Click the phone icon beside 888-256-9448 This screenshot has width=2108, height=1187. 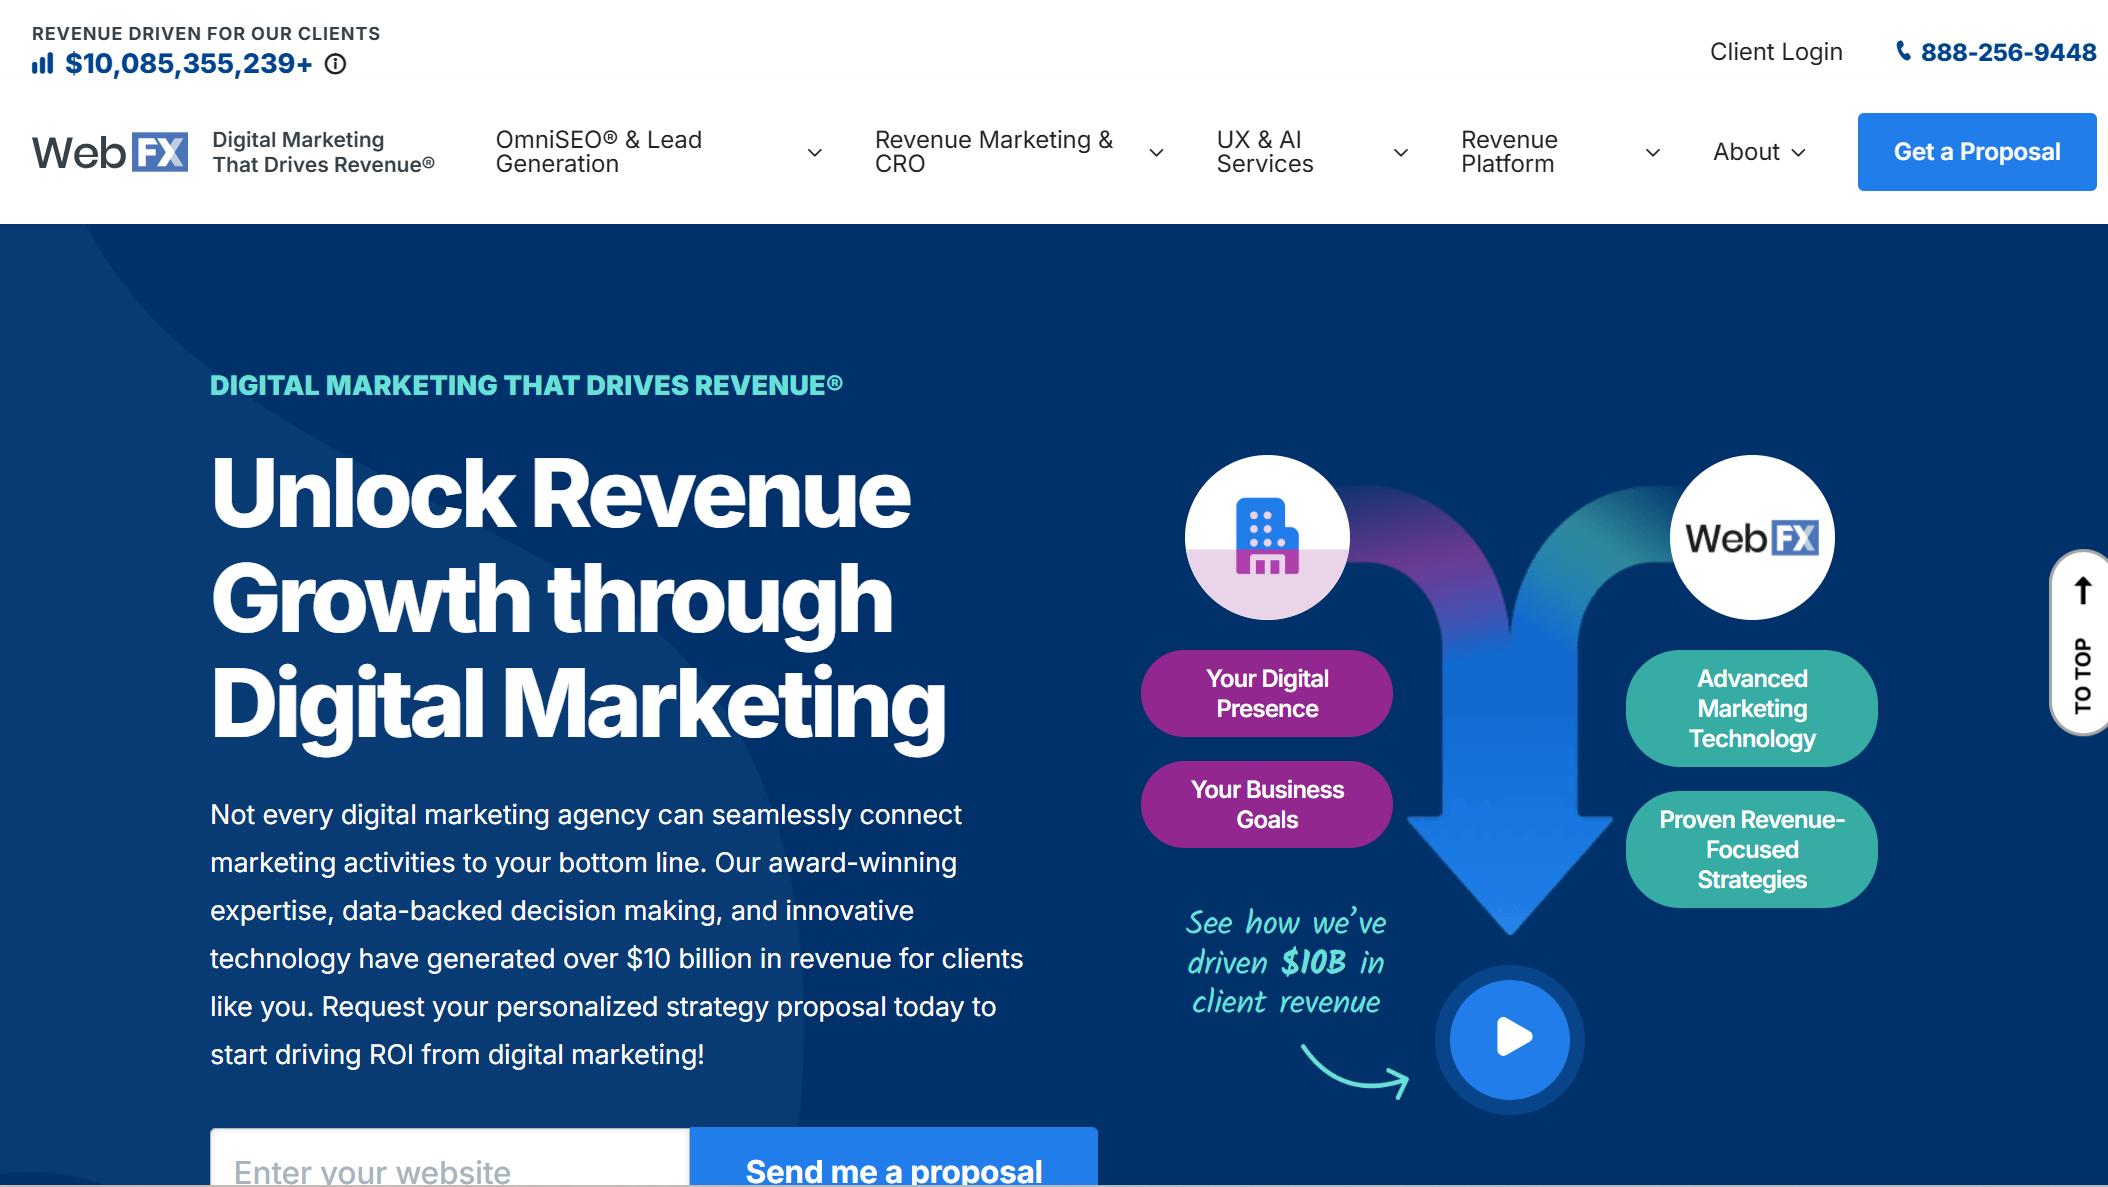point(1903,51)
